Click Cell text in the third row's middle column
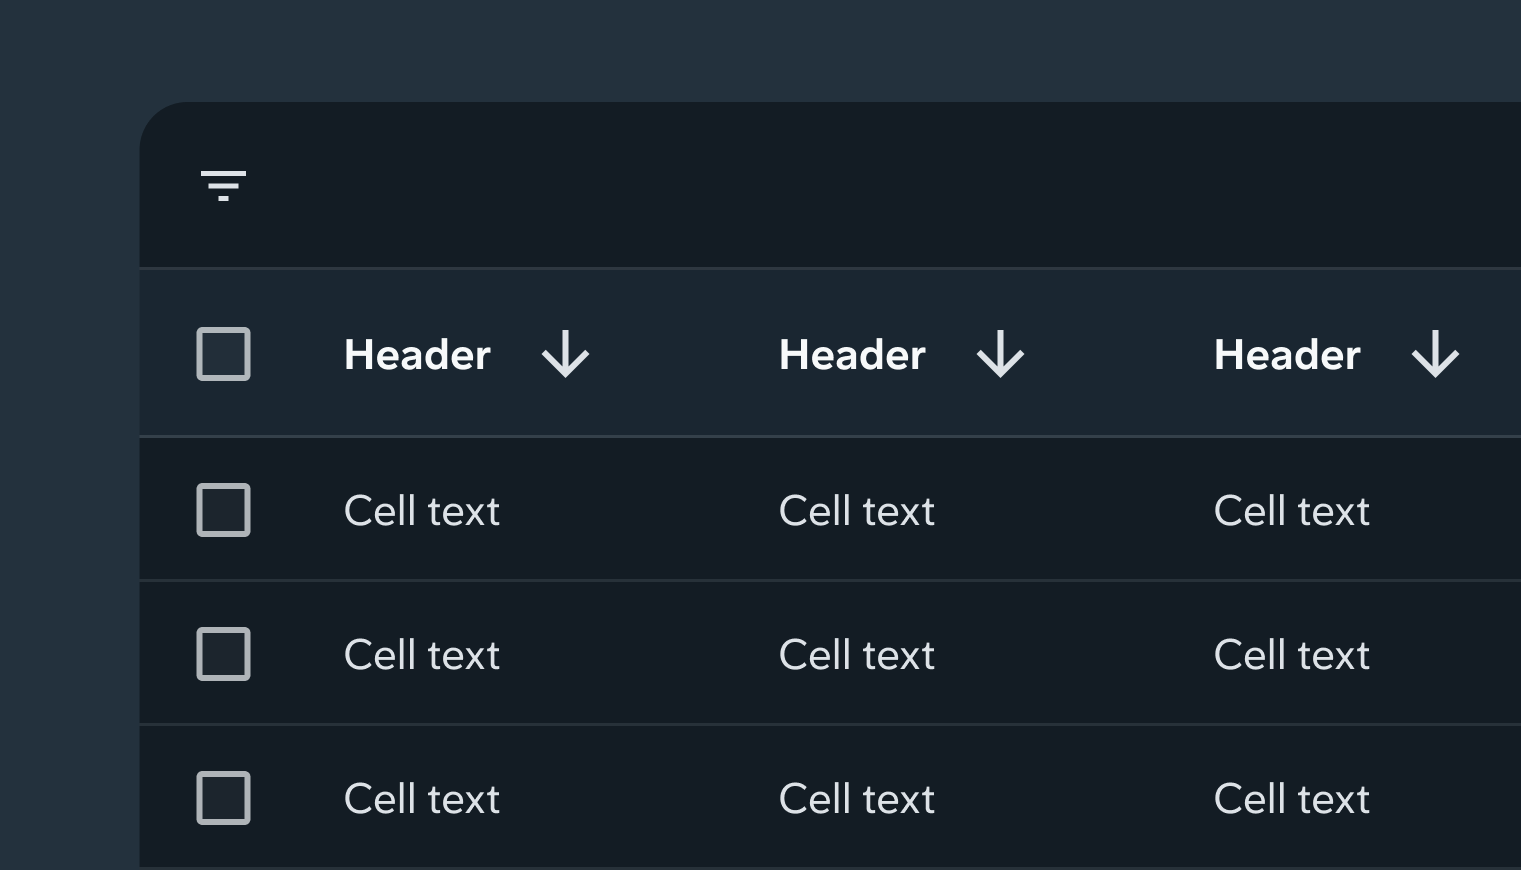Viewport: 1521px width, 870px height. 856,798
